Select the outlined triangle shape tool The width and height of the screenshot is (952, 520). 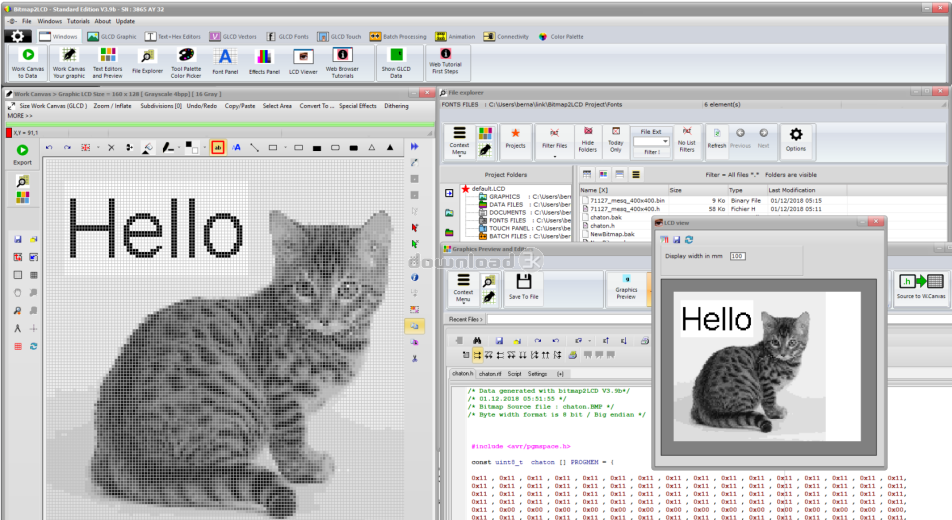tap(372, 148)
